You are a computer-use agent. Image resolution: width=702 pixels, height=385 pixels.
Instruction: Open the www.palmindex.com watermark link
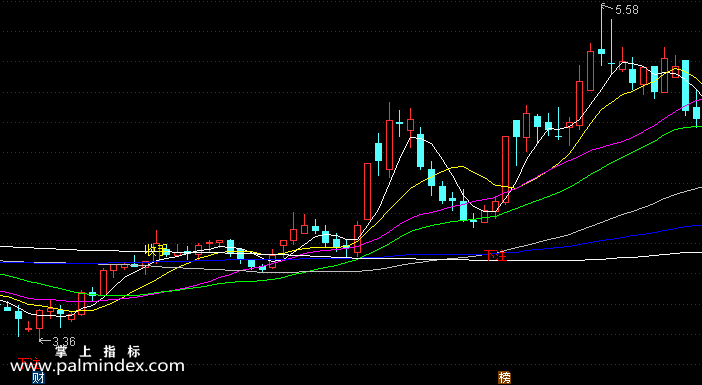tap(97, 366)
